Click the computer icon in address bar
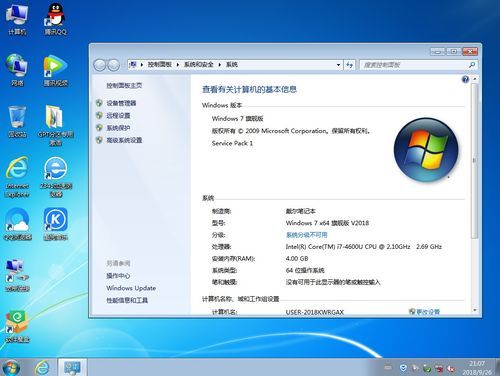This screenshot has height=376, width=500. 133,64
